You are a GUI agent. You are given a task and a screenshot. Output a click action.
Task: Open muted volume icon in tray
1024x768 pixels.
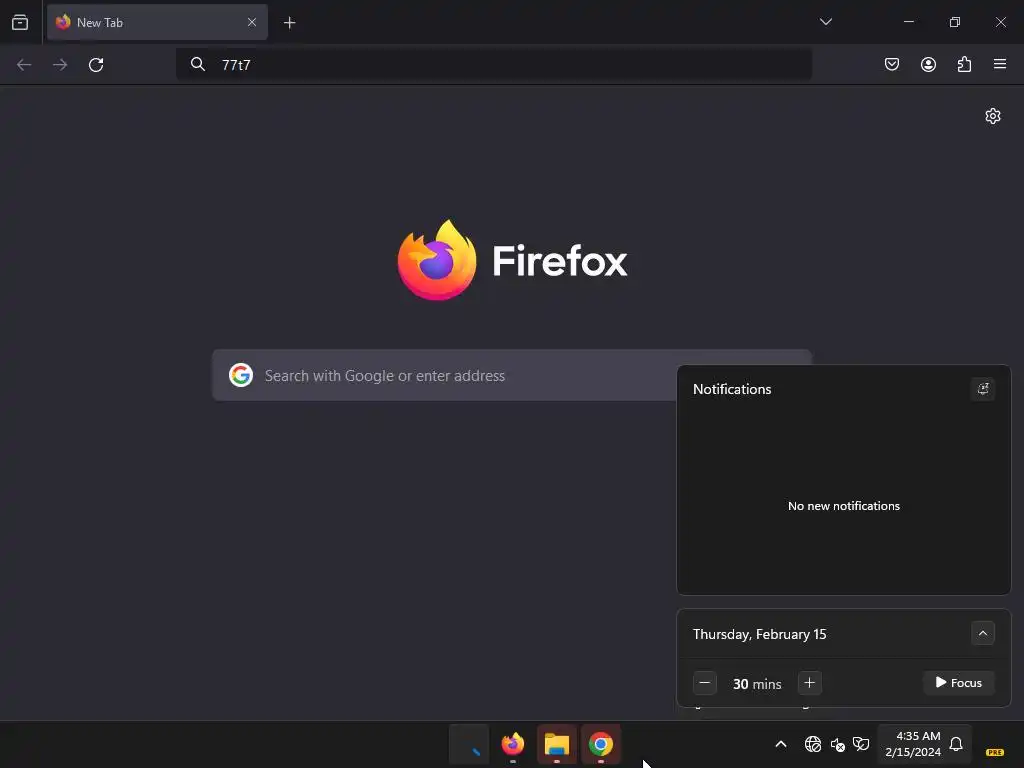[x=838, y=744]
